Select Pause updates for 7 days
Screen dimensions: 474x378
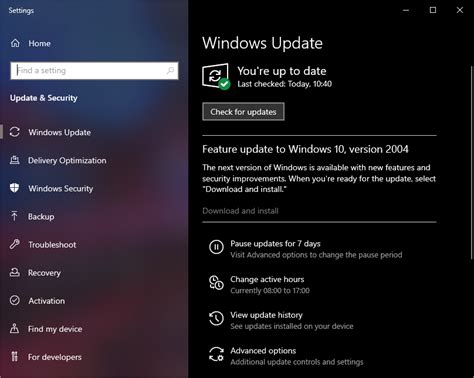click(x=275, y=244)
